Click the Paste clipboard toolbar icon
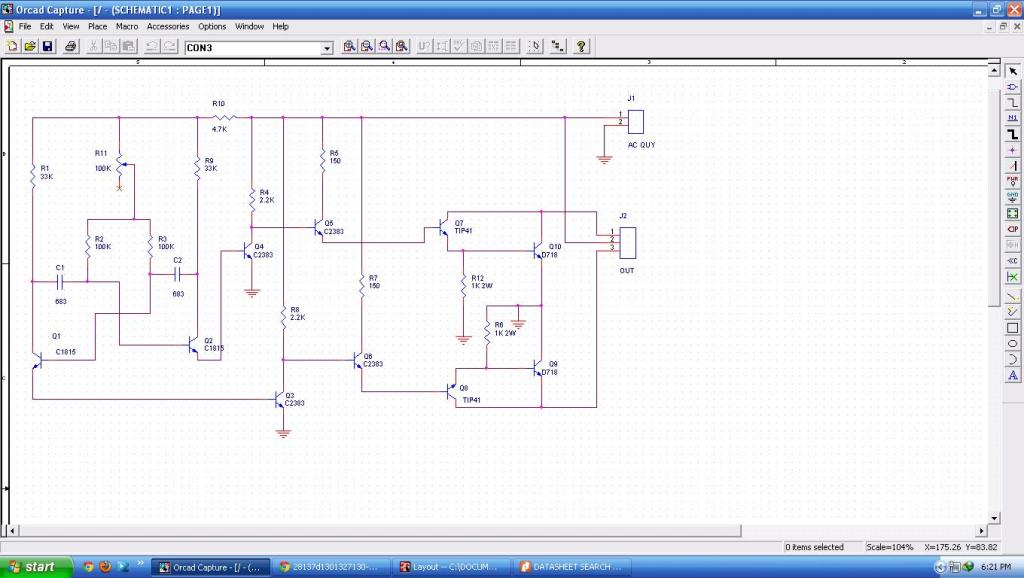 tap(129, 46)
